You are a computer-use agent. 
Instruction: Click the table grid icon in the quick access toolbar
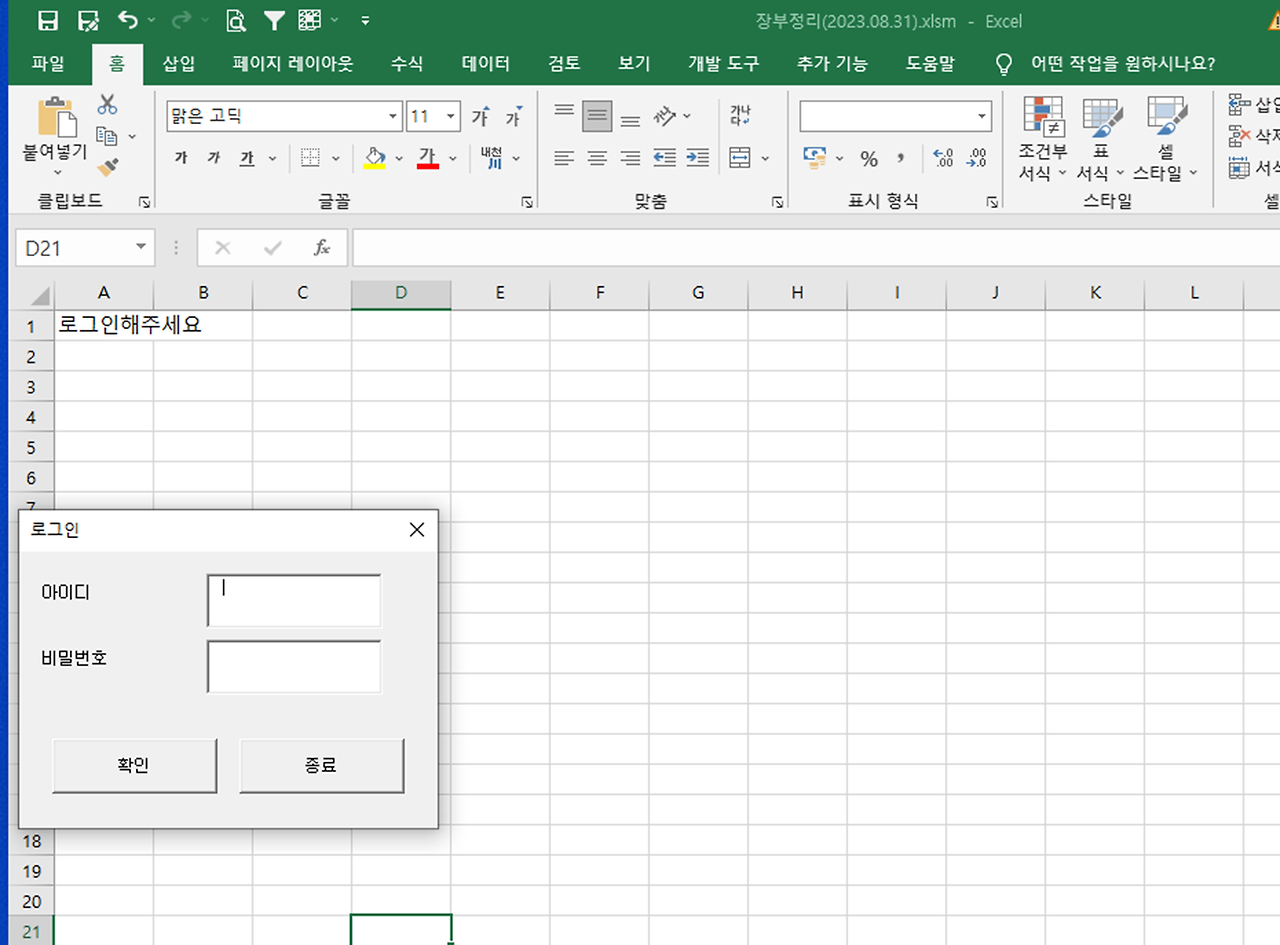click(310, 20)
